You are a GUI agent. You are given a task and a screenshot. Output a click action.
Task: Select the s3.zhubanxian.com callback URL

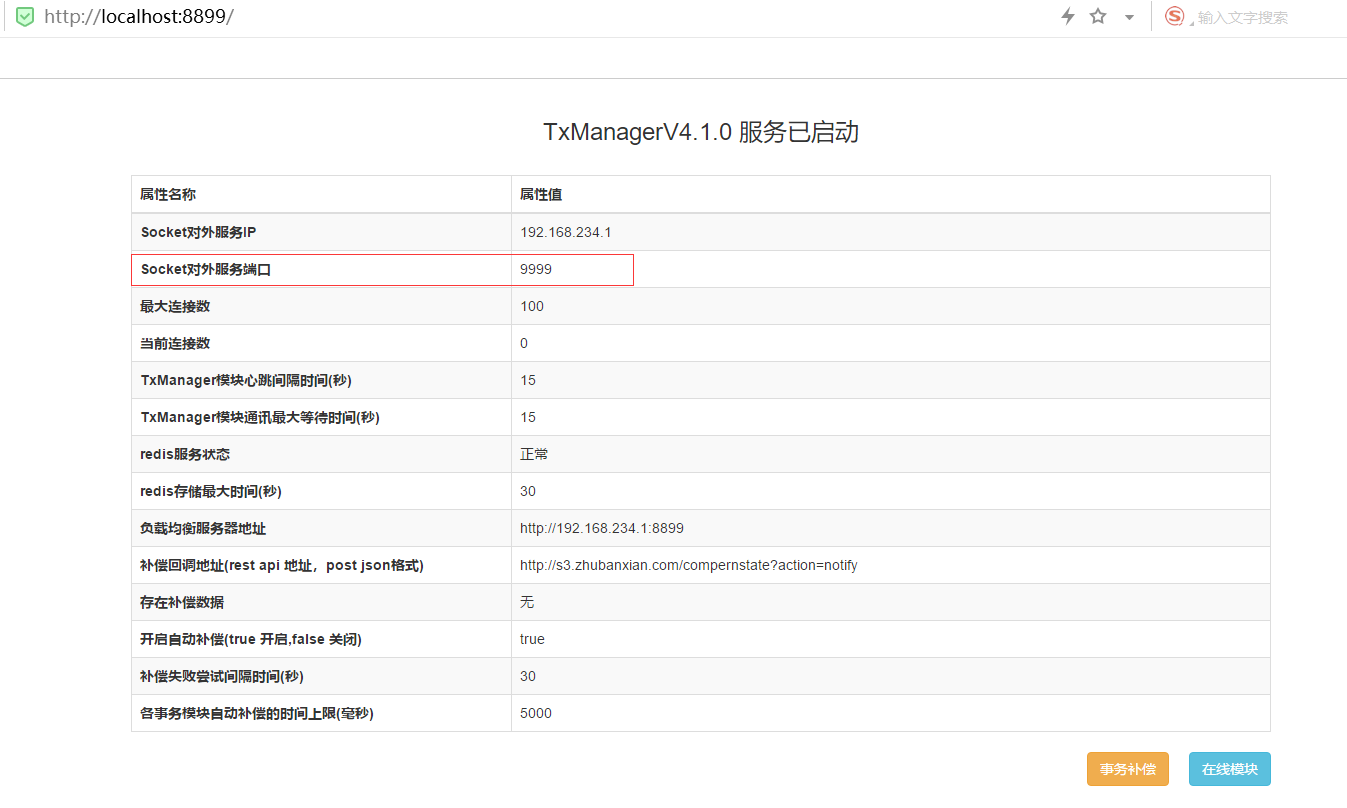pos(689,565)
